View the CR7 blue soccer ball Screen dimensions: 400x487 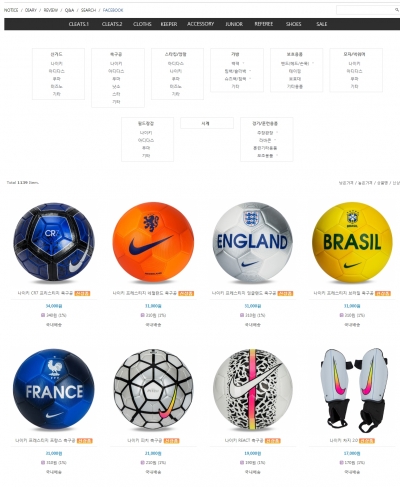[54, 242]
